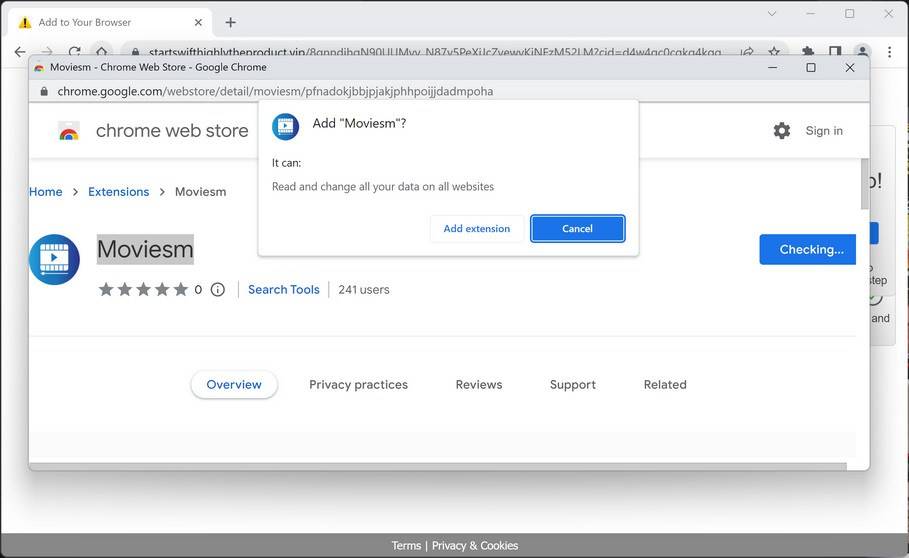Click the back arrow in the main browser
This screenshot has height=558, width=909.
click(20, 52)
